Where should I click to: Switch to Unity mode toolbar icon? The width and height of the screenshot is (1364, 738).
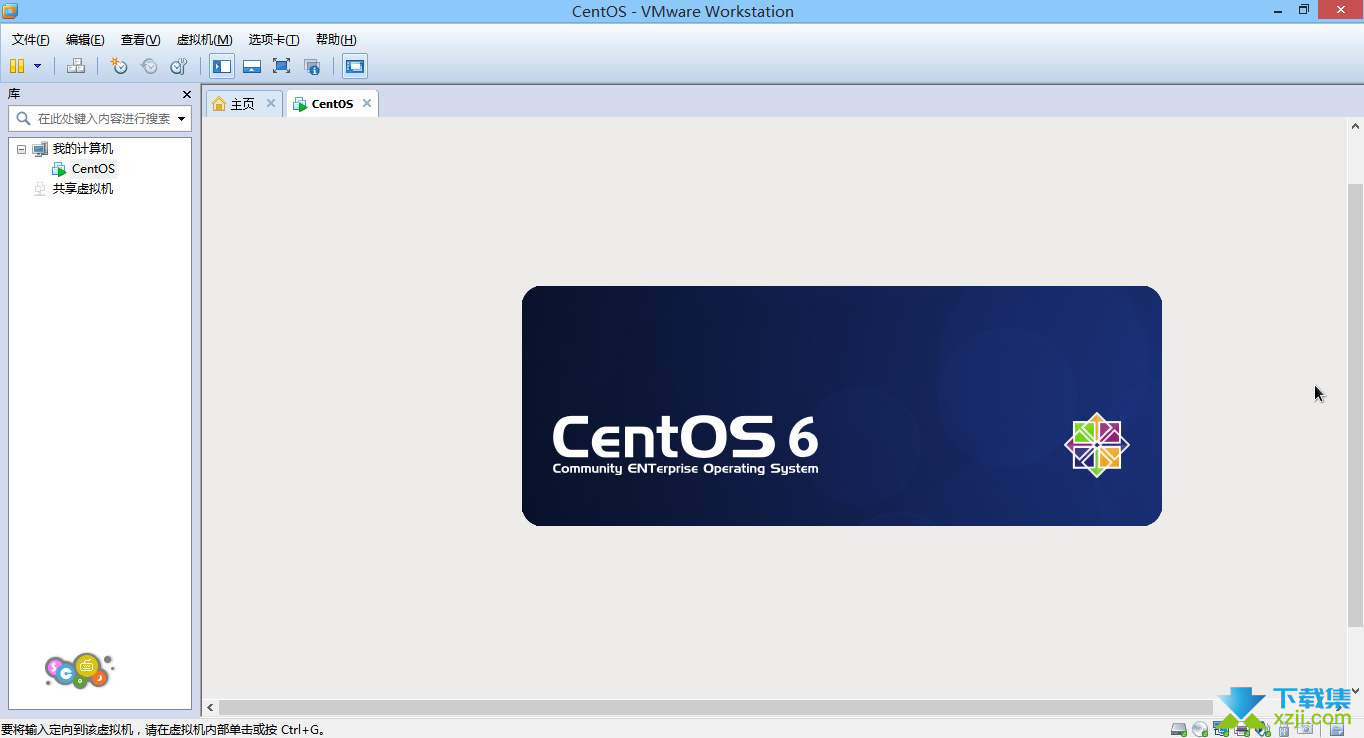[x=312, y=66]
